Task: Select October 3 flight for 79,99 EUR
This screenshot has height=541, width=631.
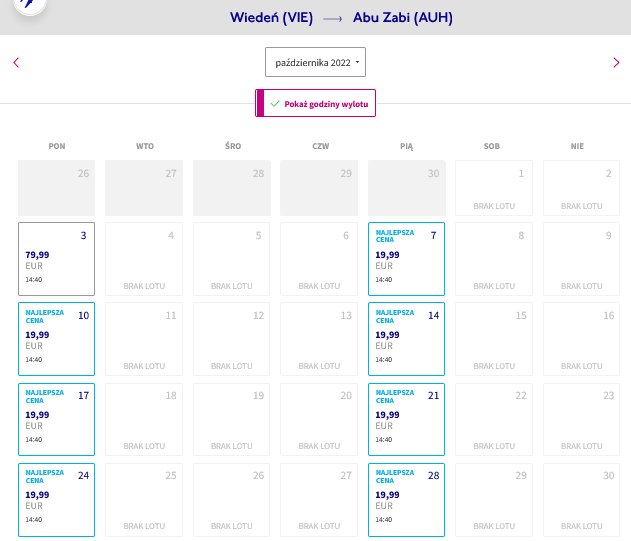Action: [x=56, y=259]
